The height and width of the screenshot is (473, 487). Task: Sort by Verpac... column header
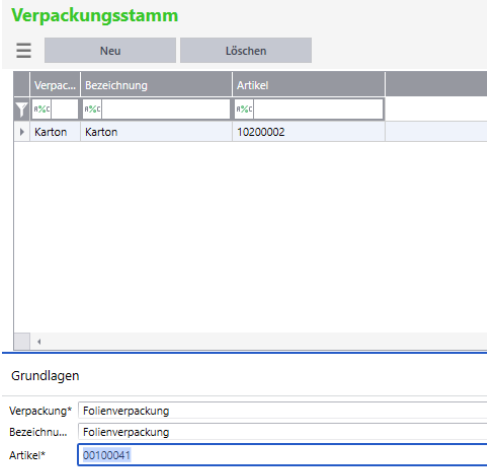click(55, 85)
